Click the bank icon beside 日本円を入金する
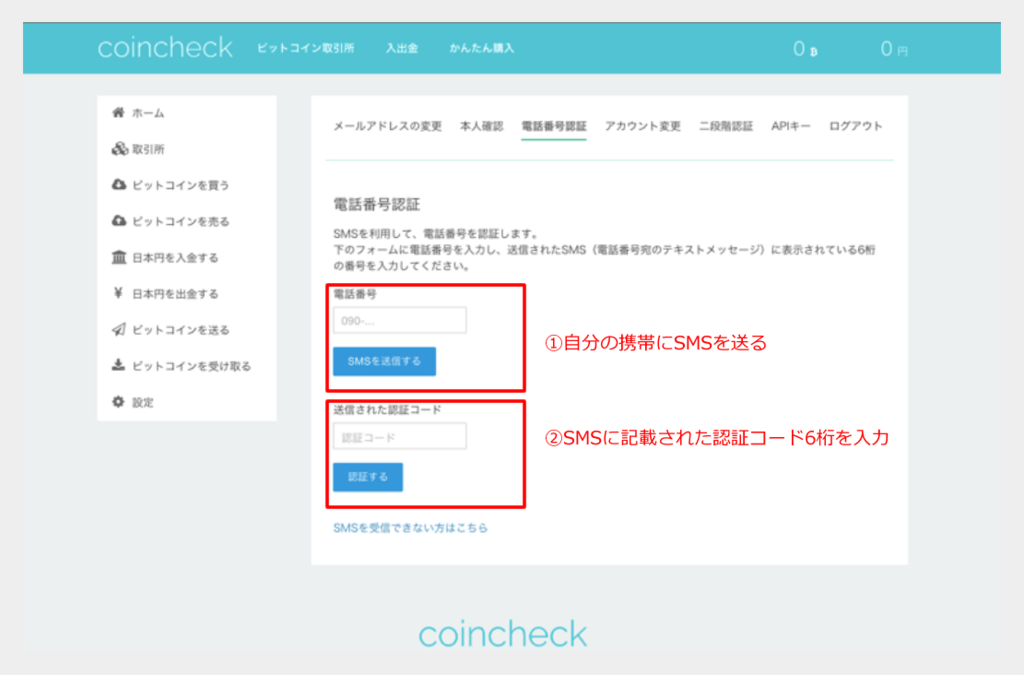This screenshot has height=675, width=1024. click(x=119, y=257)
